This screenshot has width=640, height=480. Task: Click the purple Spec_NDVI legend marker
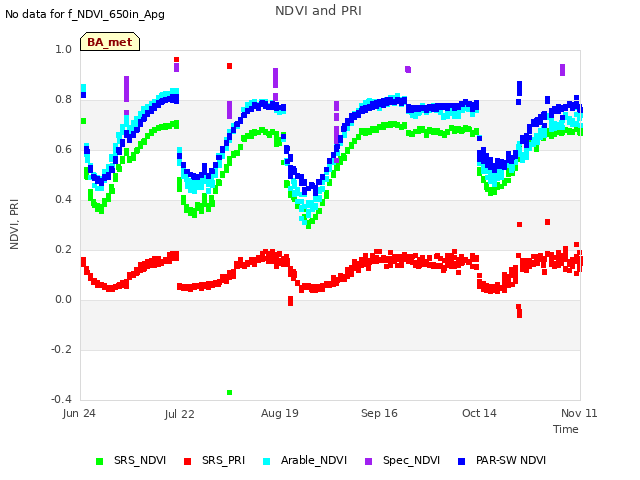(369, 461)
